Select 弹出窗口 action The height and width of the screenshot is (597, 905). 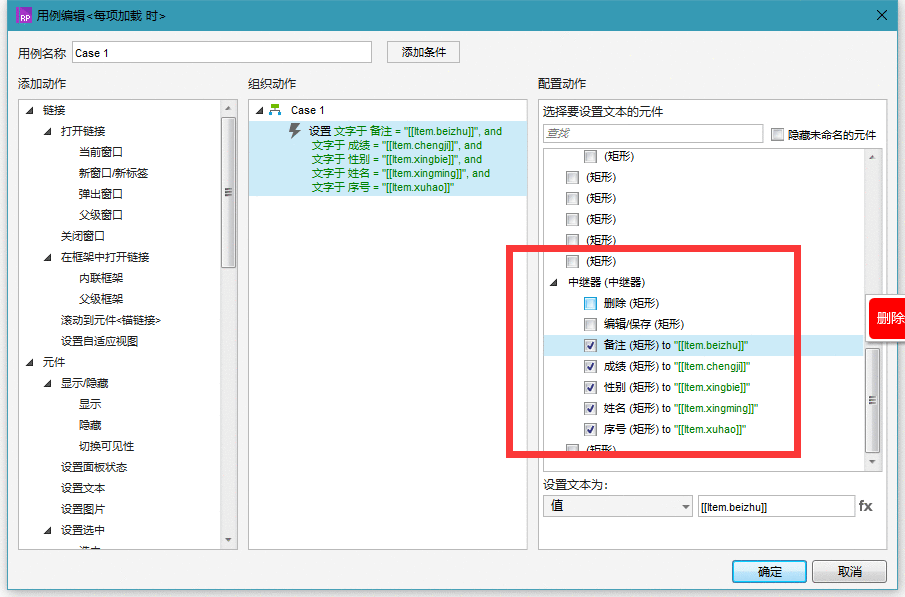pos(101,194)
